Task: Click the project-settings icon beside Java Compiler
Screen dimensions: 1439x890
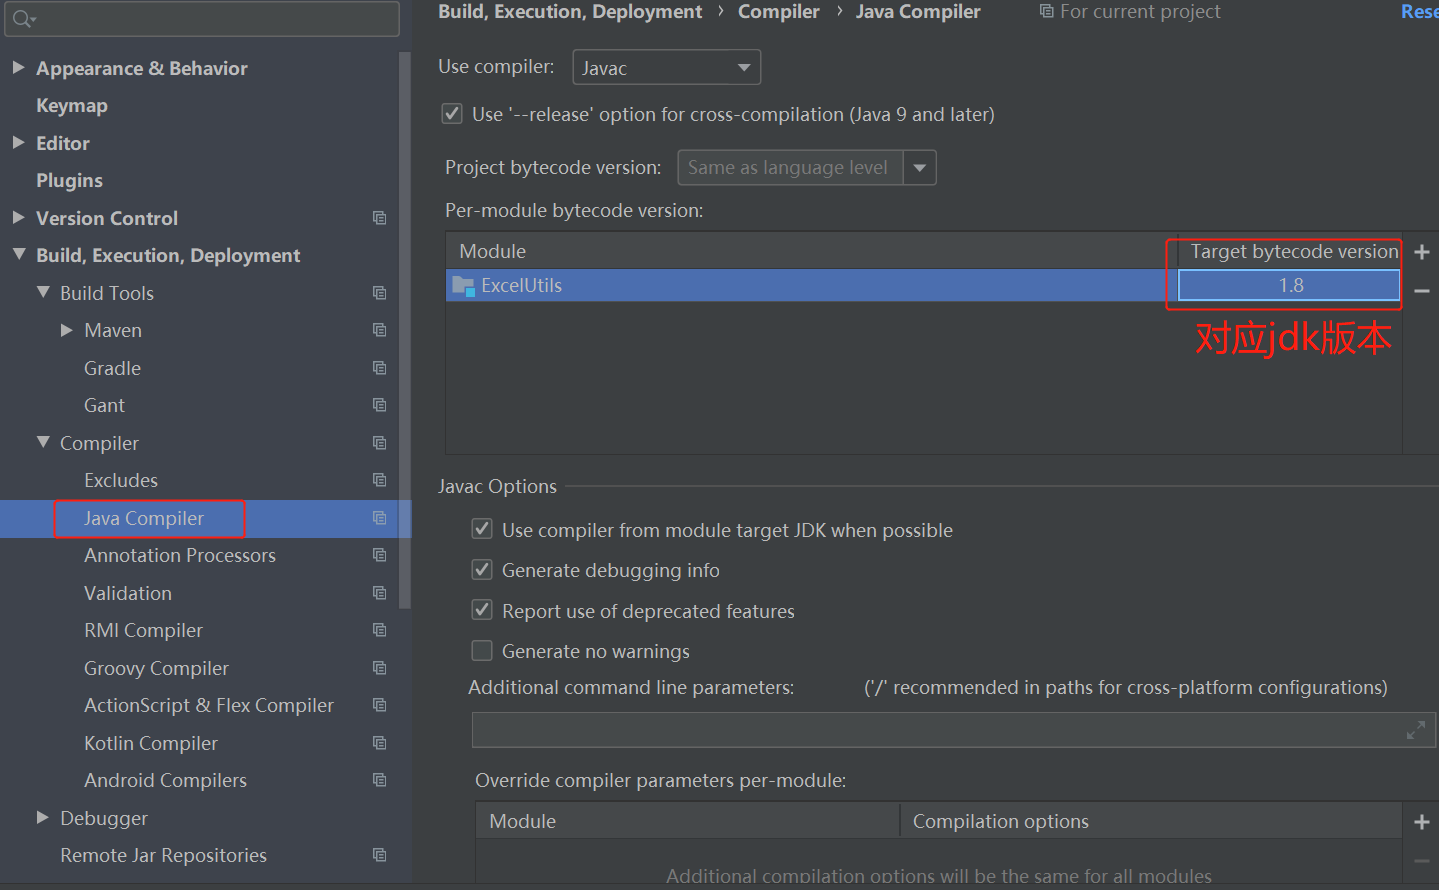Action: [x=379, y=518]
